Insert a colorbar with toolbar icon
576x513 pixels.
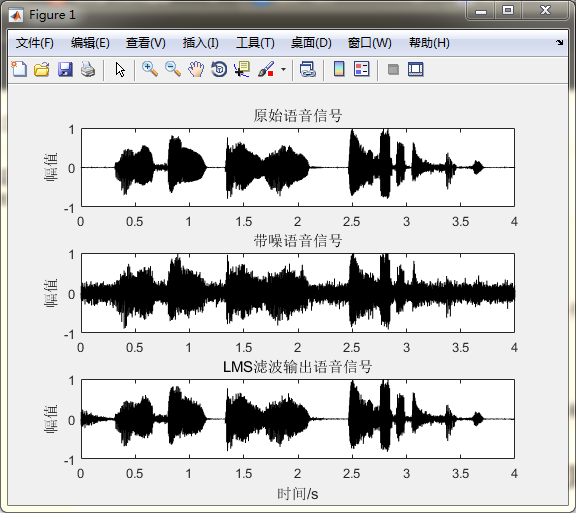click(339, 69)
